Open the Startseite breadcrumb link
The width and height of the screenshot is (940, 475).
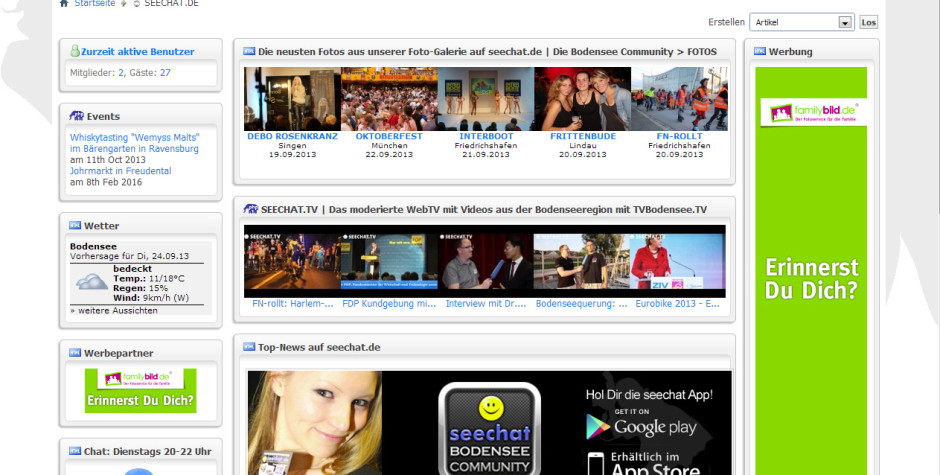coord(95,3)
